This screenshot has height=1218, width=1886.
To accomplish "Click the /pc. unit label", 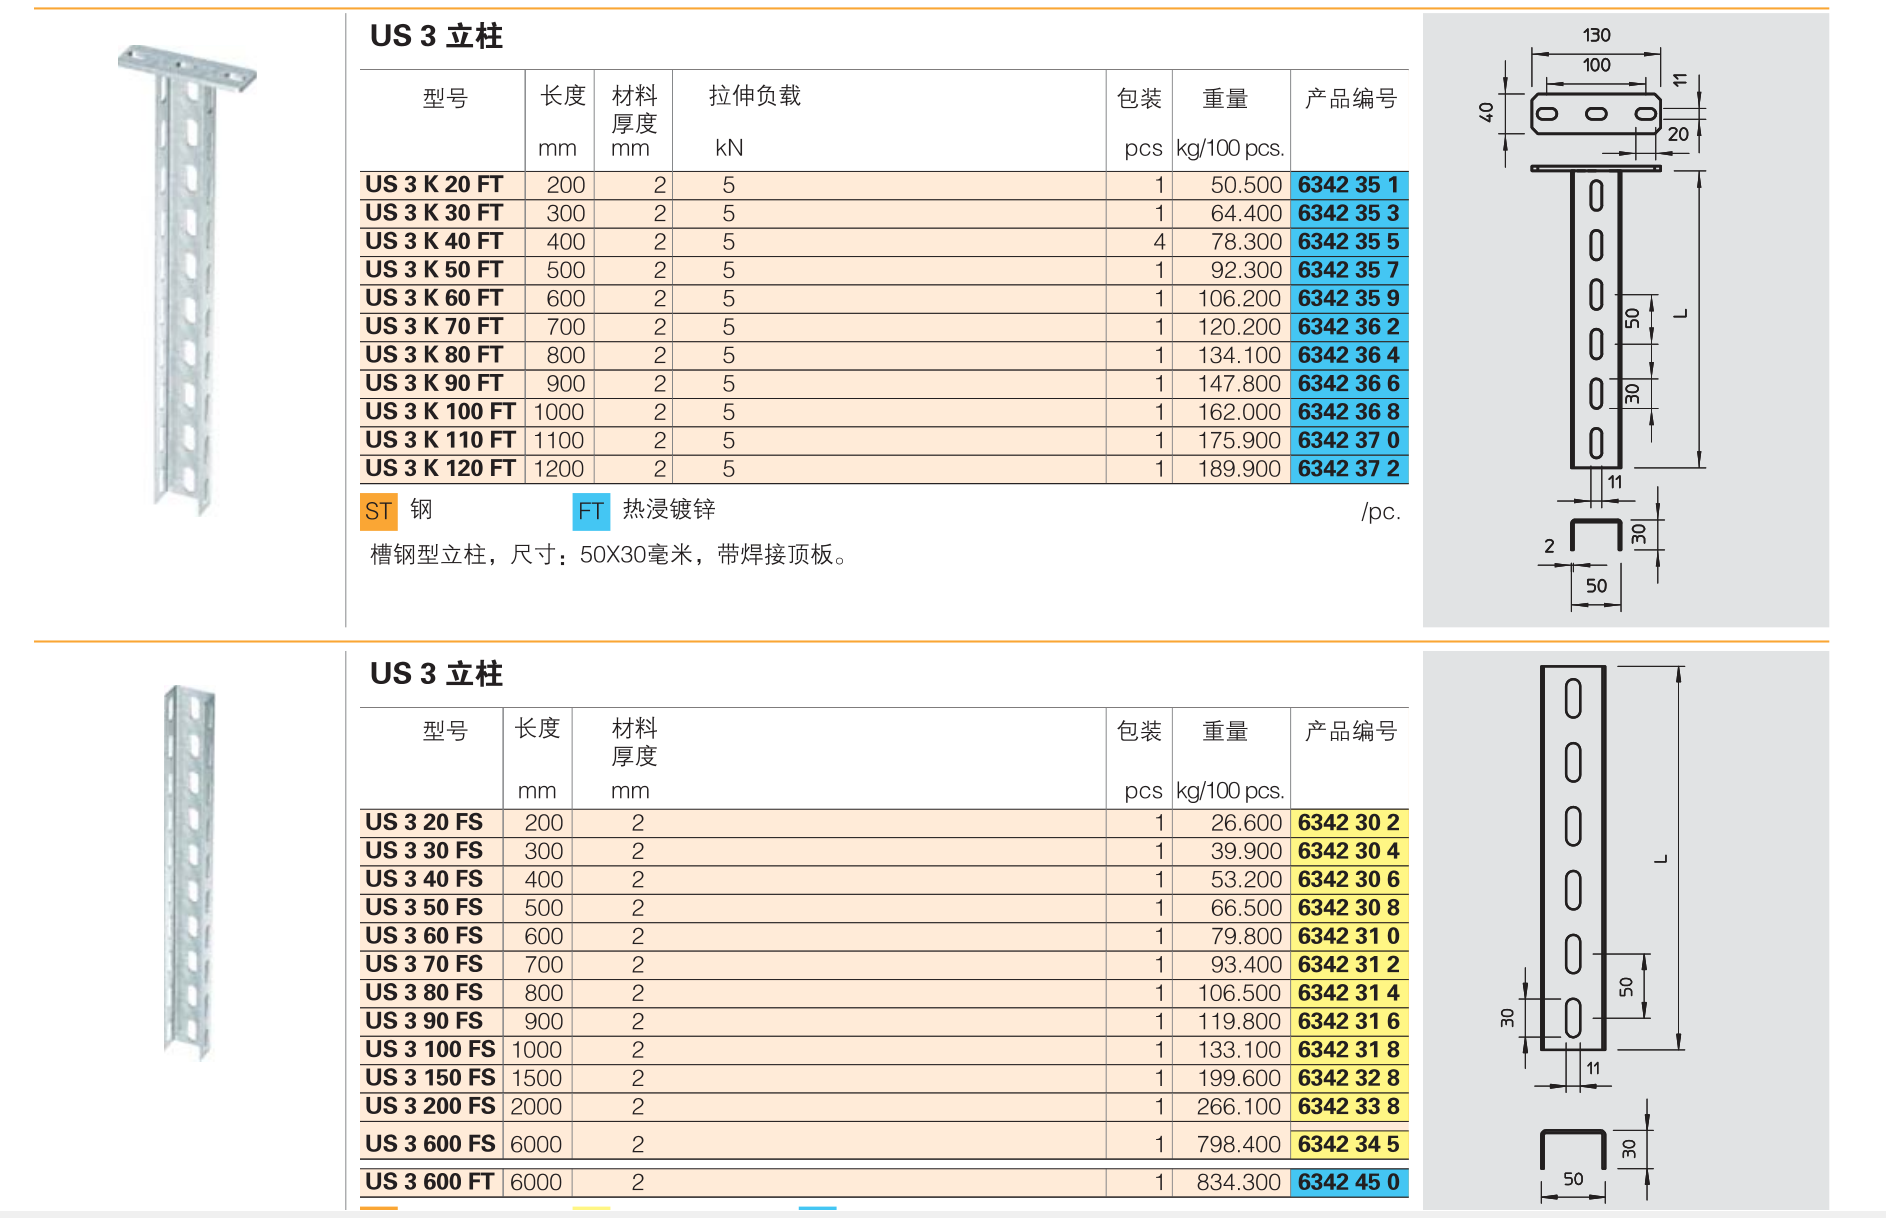I will tap(1380, 512).
